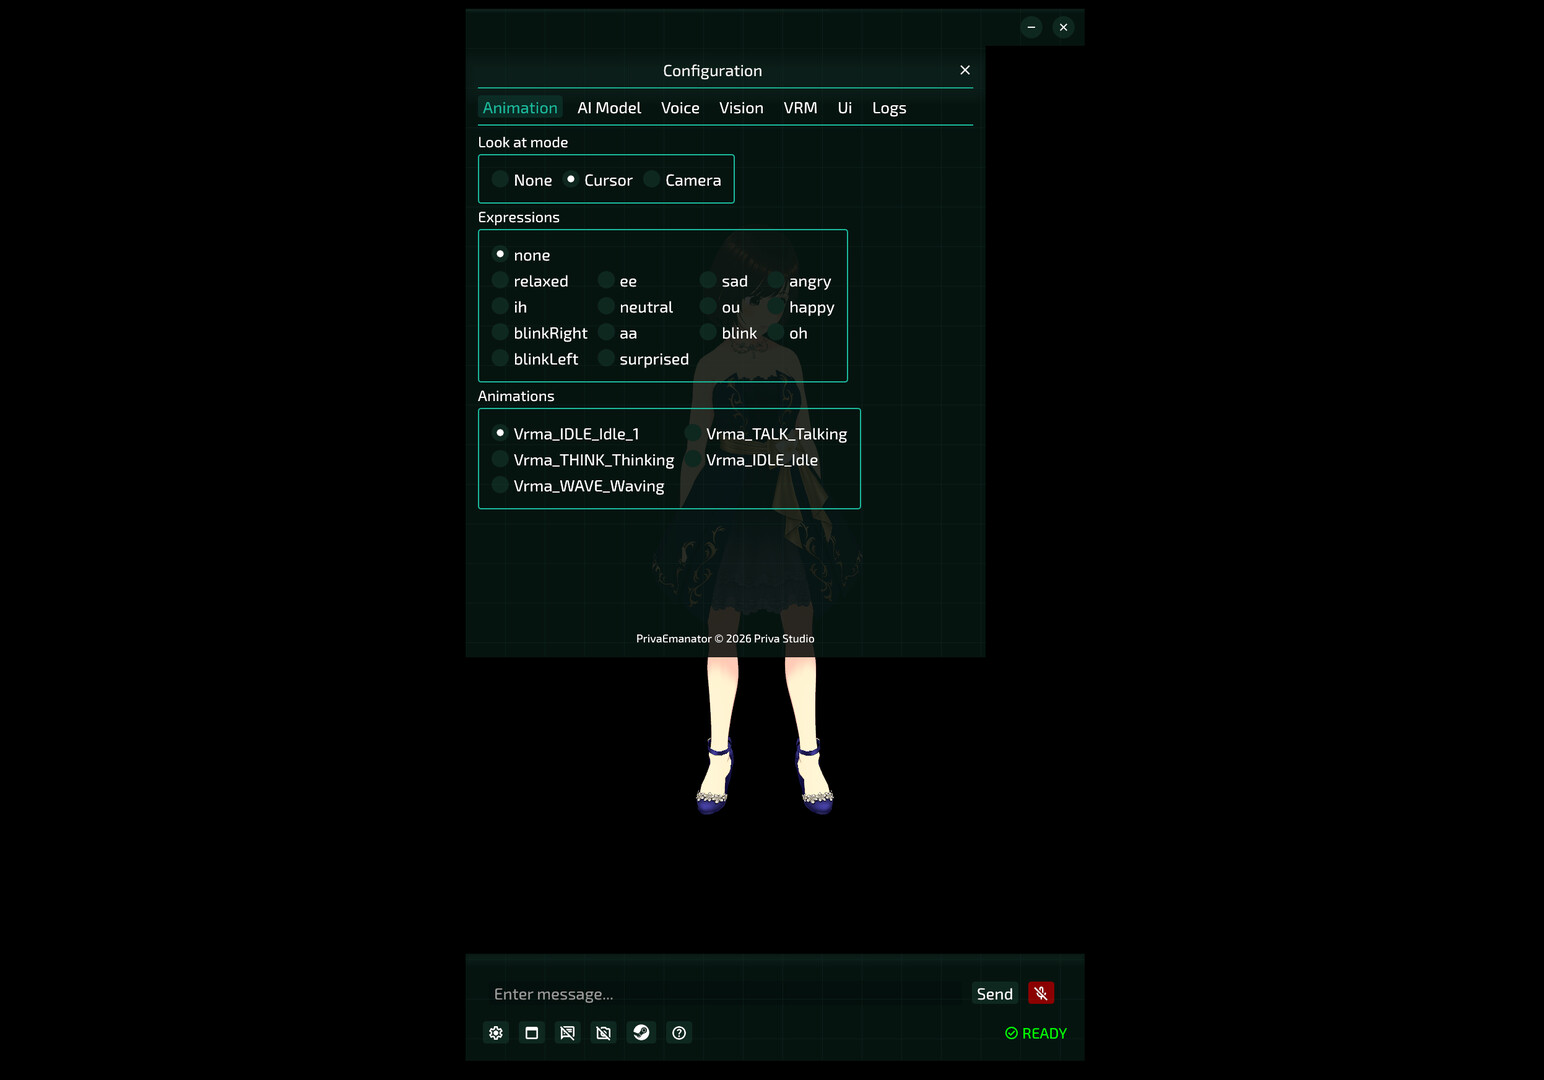Choose the Vrma_IDLE_Idle_1 animation
Image resolution: width=1544 pixels, height=1080 pixels.
click(x=566, y=434)
